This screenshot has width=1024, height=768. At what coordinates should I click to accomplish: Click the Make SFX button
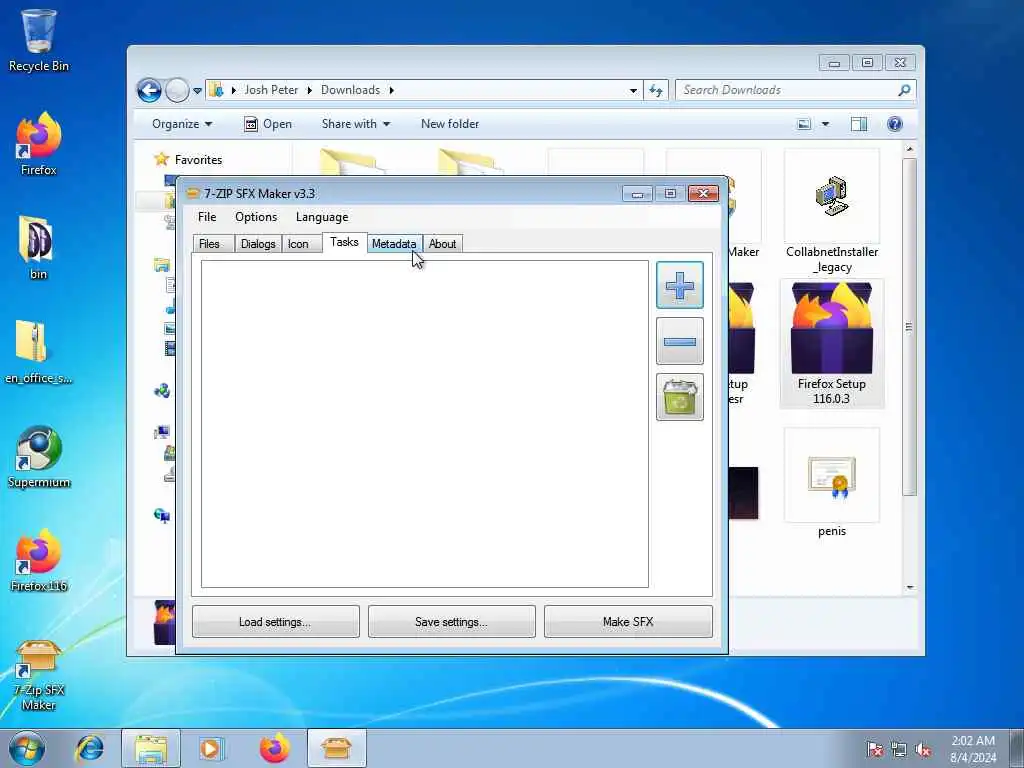click(628, 622)
